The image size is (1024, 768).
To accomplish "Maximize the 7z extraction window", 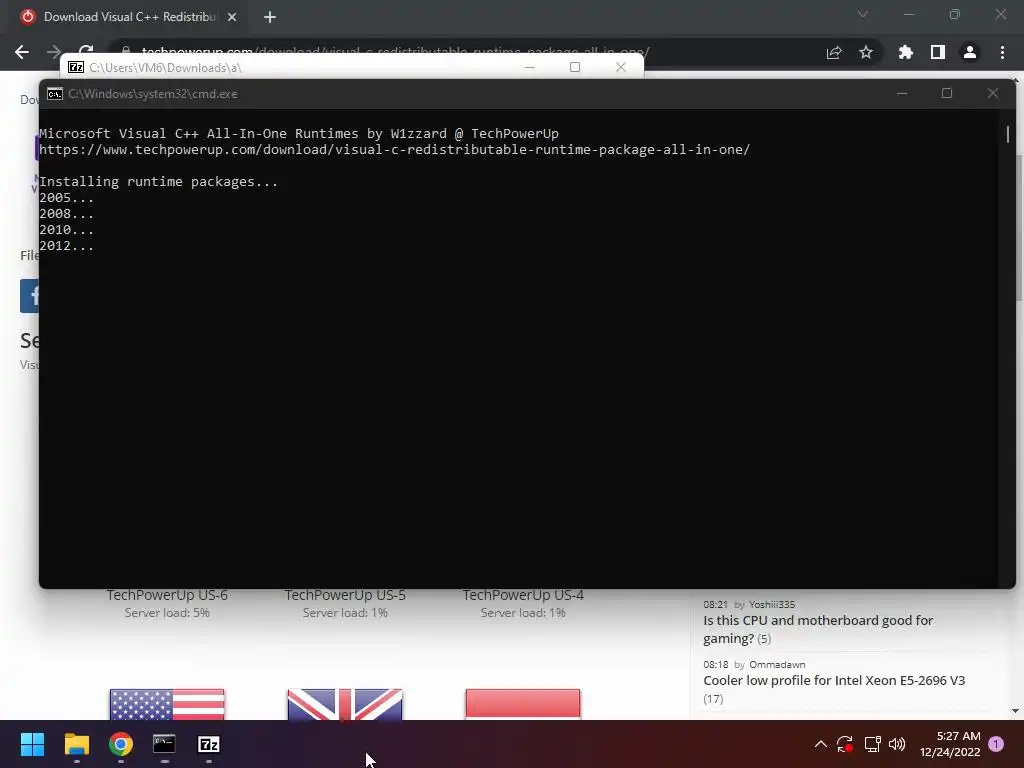I will coord(575,67).
